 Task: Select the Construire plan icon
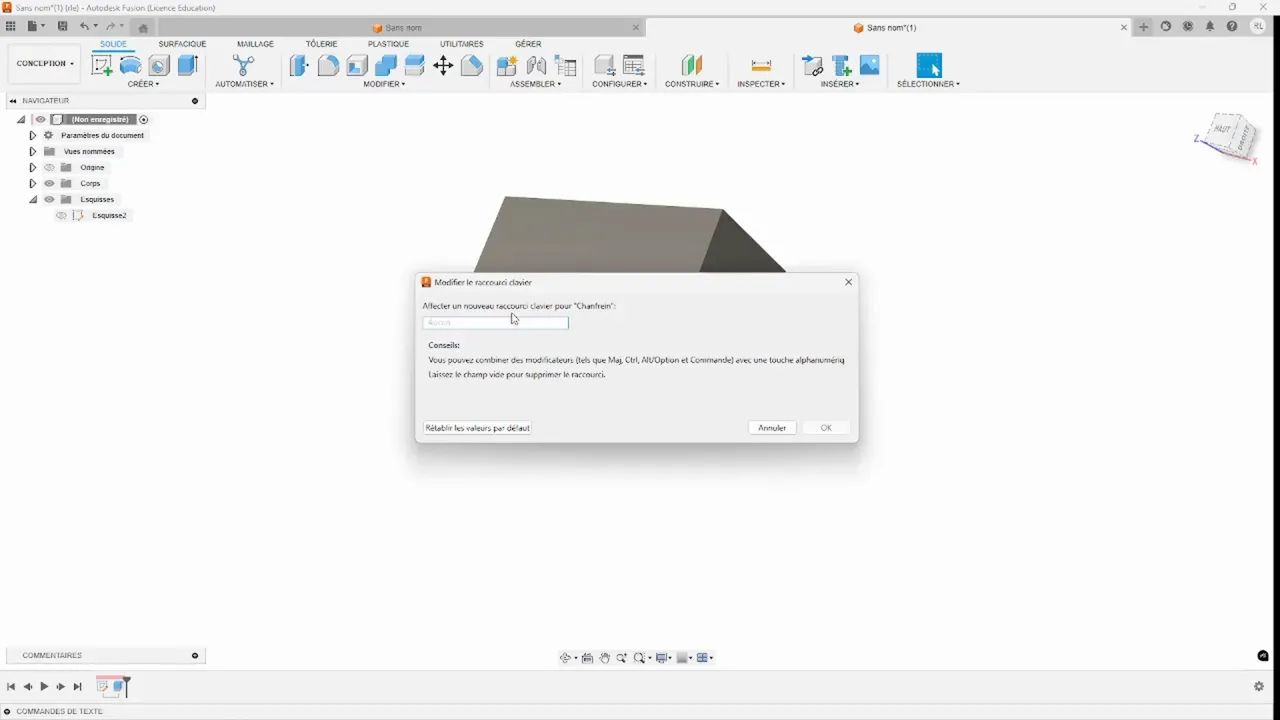(x=691, y=65)
